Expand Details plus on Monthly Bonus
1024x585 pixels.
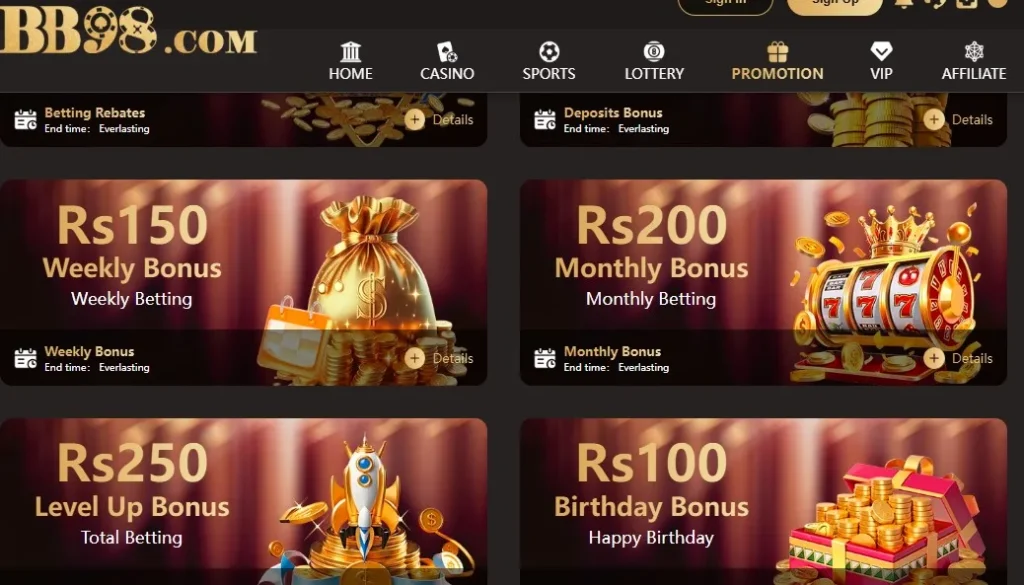(x=934, y=358)
